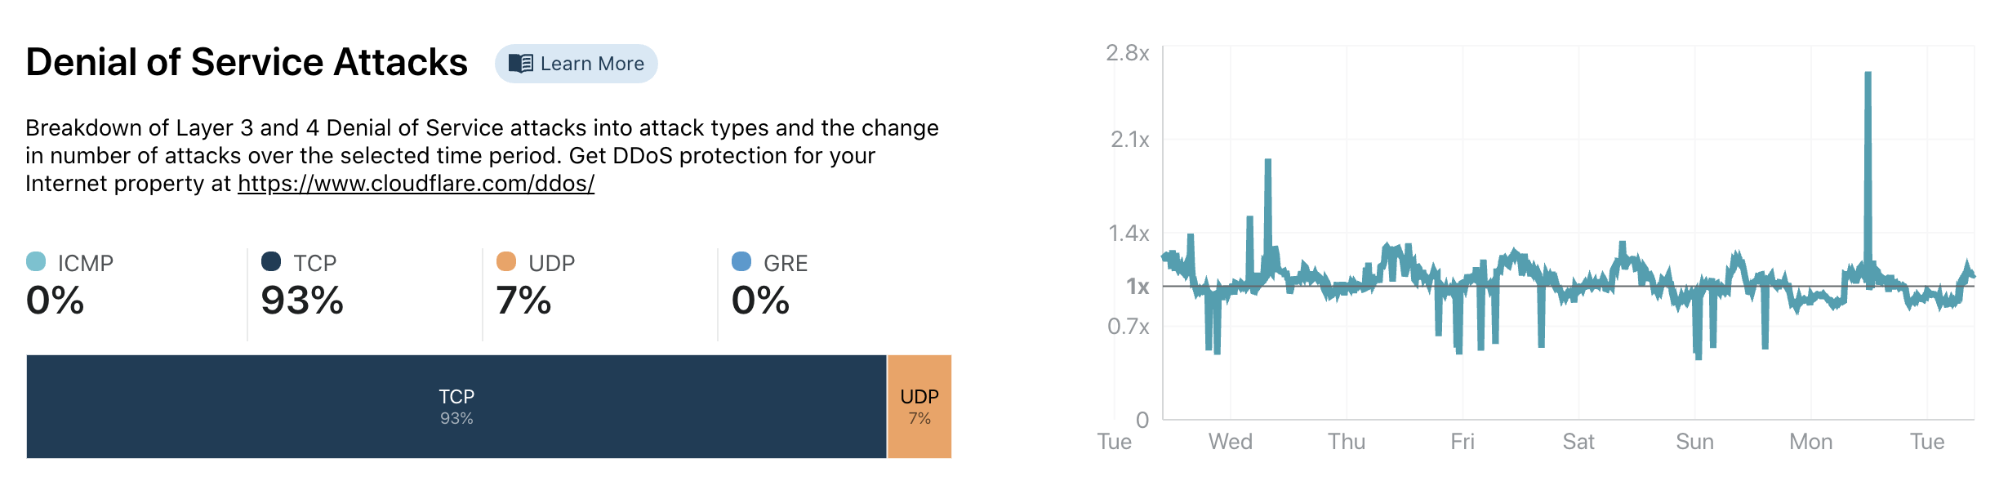Select the ICMP 0% statistic
Screen dimensions: 1999x487
click(55, 301)
